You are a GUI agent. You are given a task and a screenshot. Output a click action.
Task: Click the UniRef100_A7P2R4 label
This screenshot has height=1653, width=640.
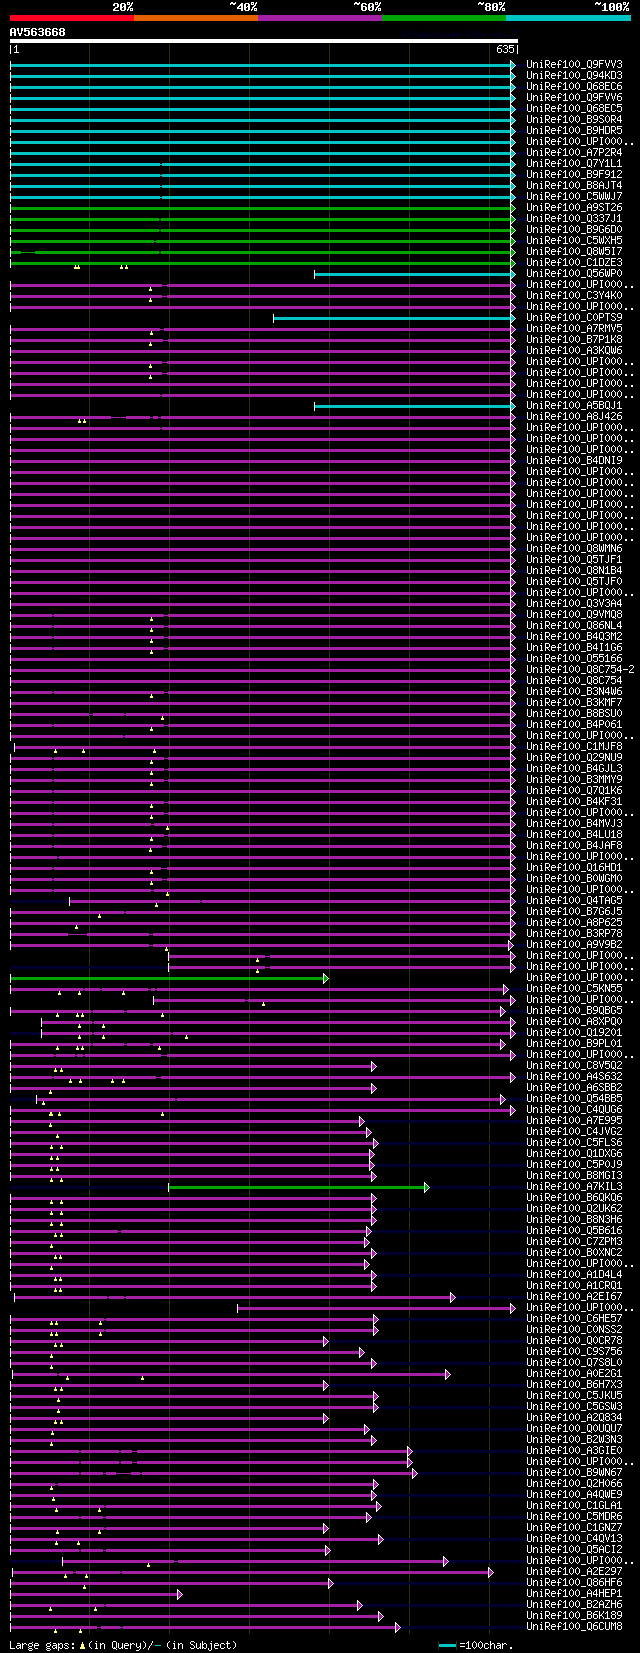click(x=574, y=152)
